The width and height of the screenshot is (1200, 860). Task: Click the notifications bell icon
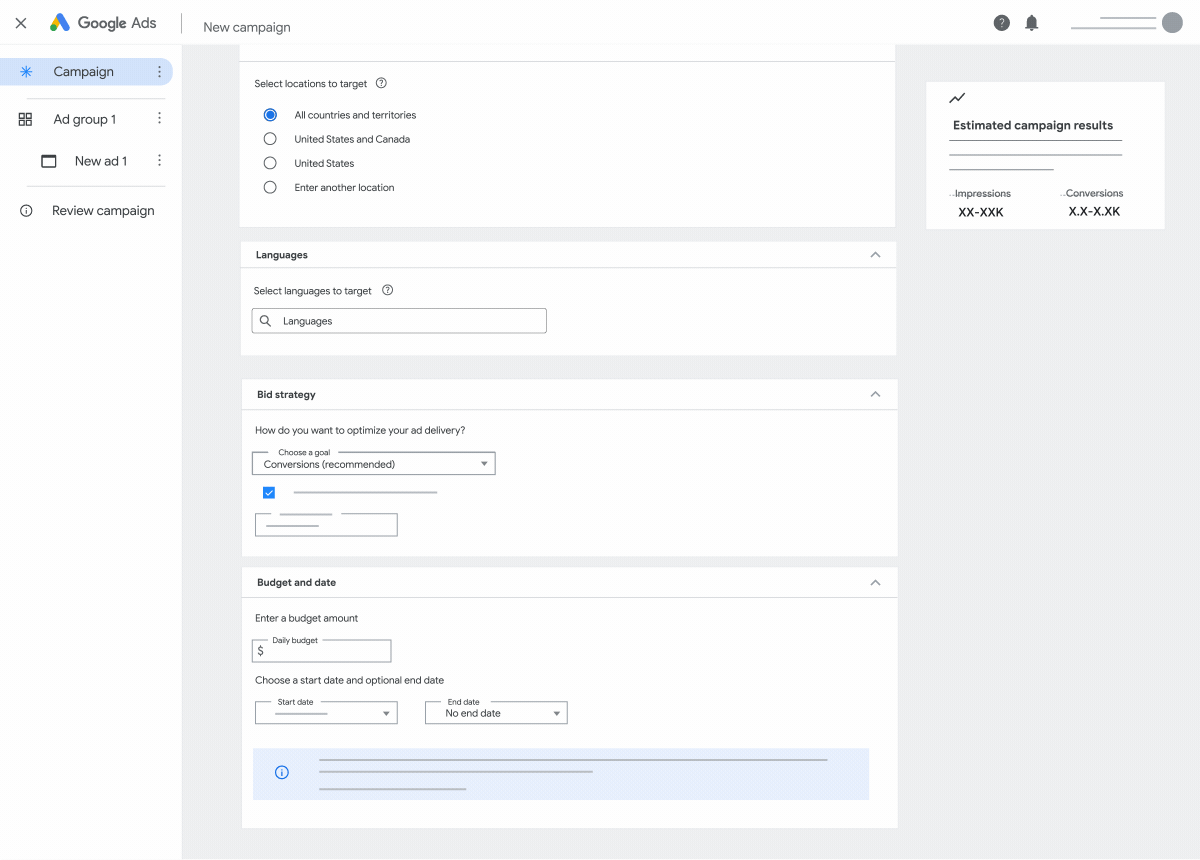[1032, 22]
